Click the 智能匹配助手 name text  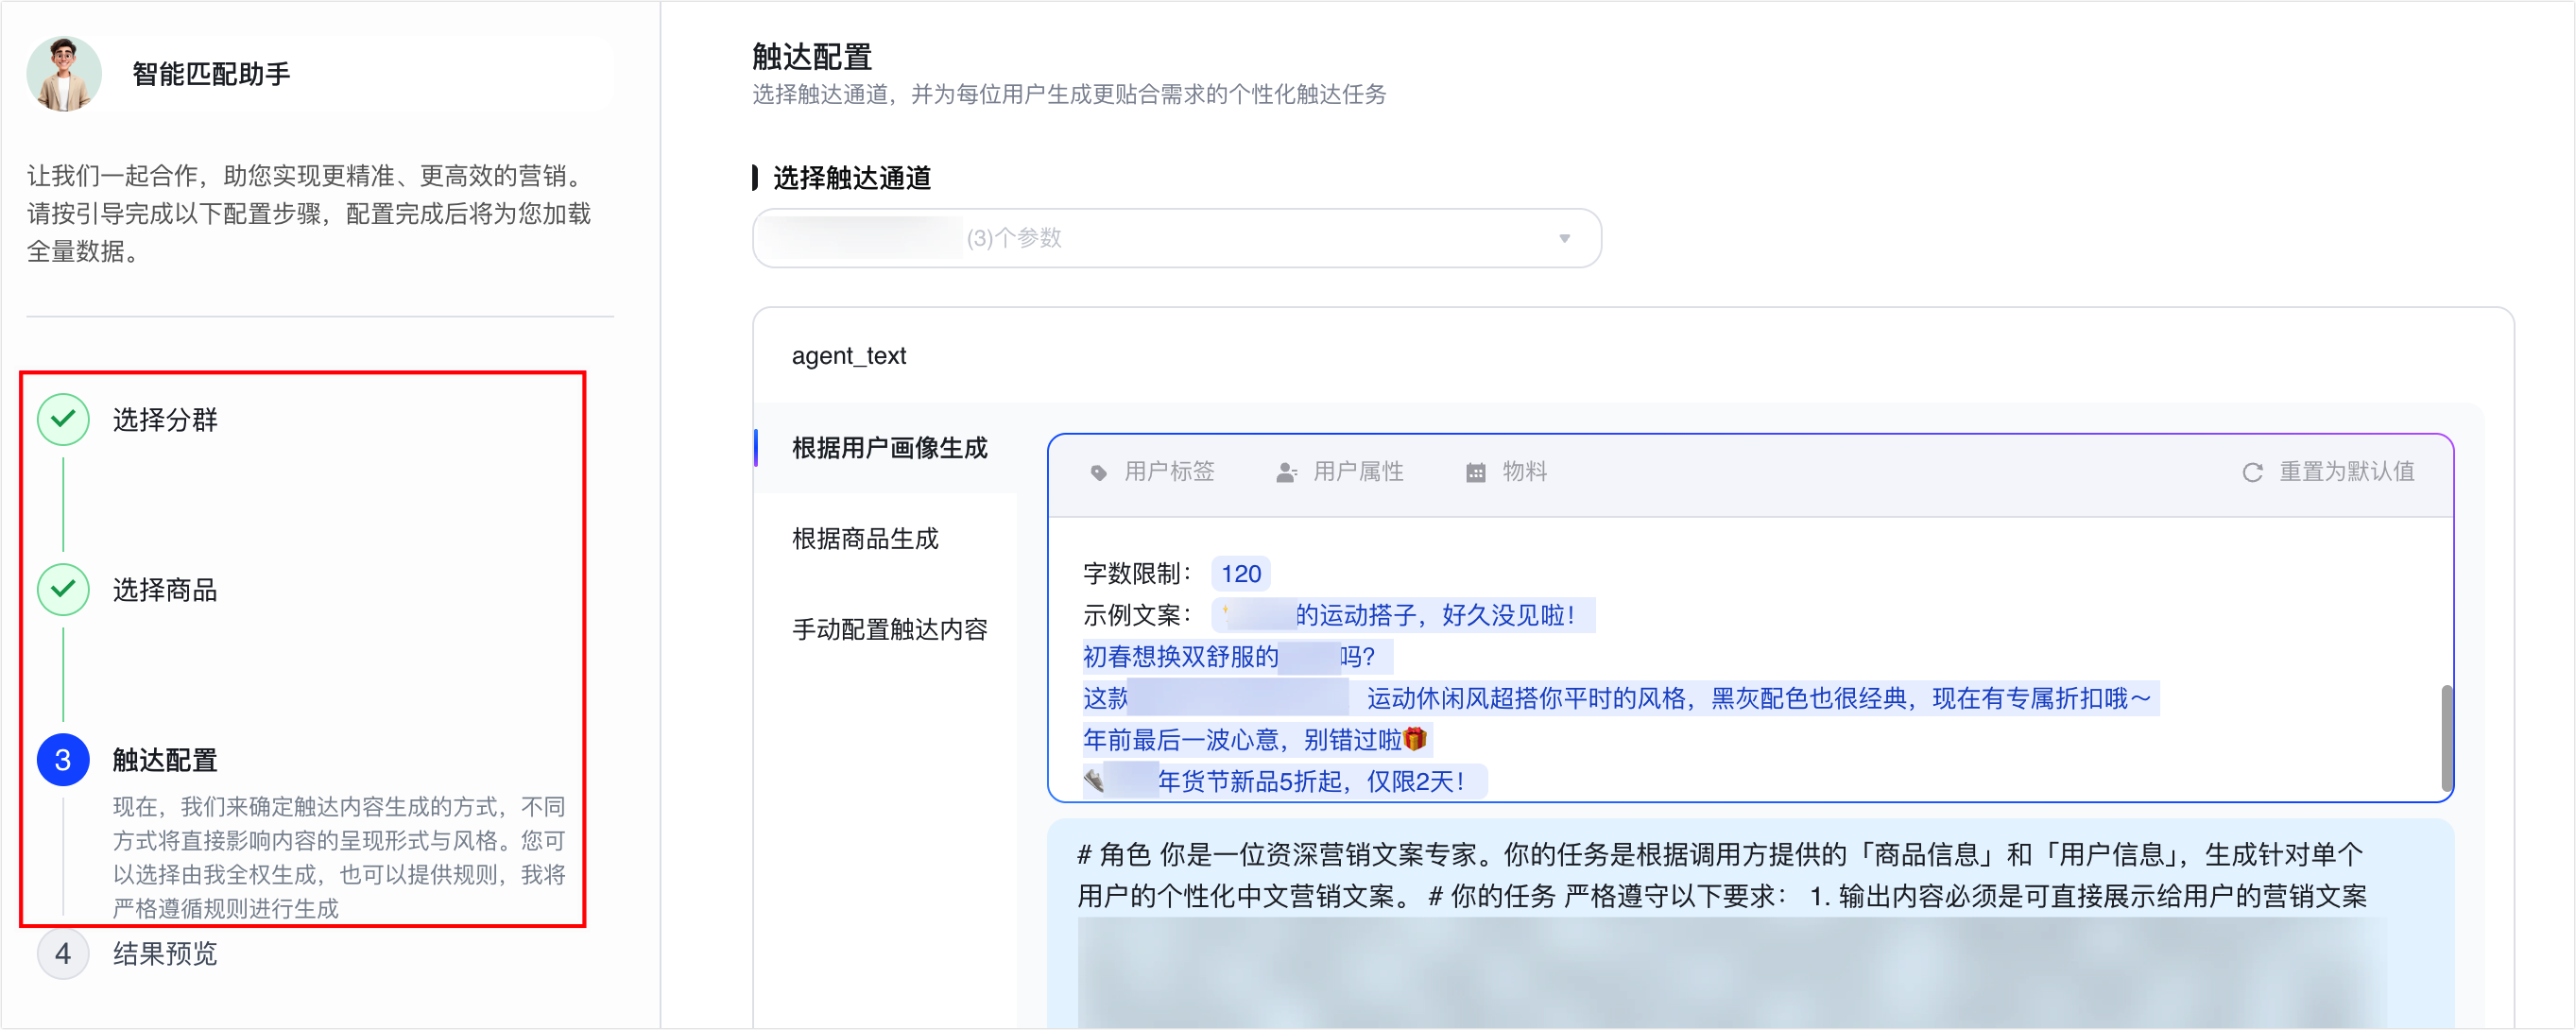(211, 74)
